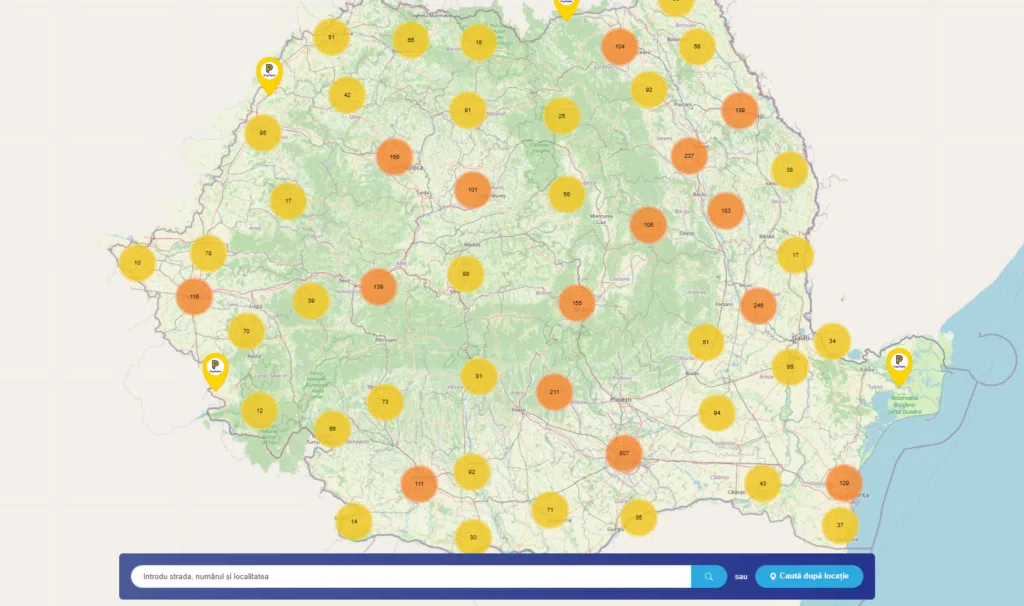
Task: Focus the street and locality search field
Action: pos(411,577)
